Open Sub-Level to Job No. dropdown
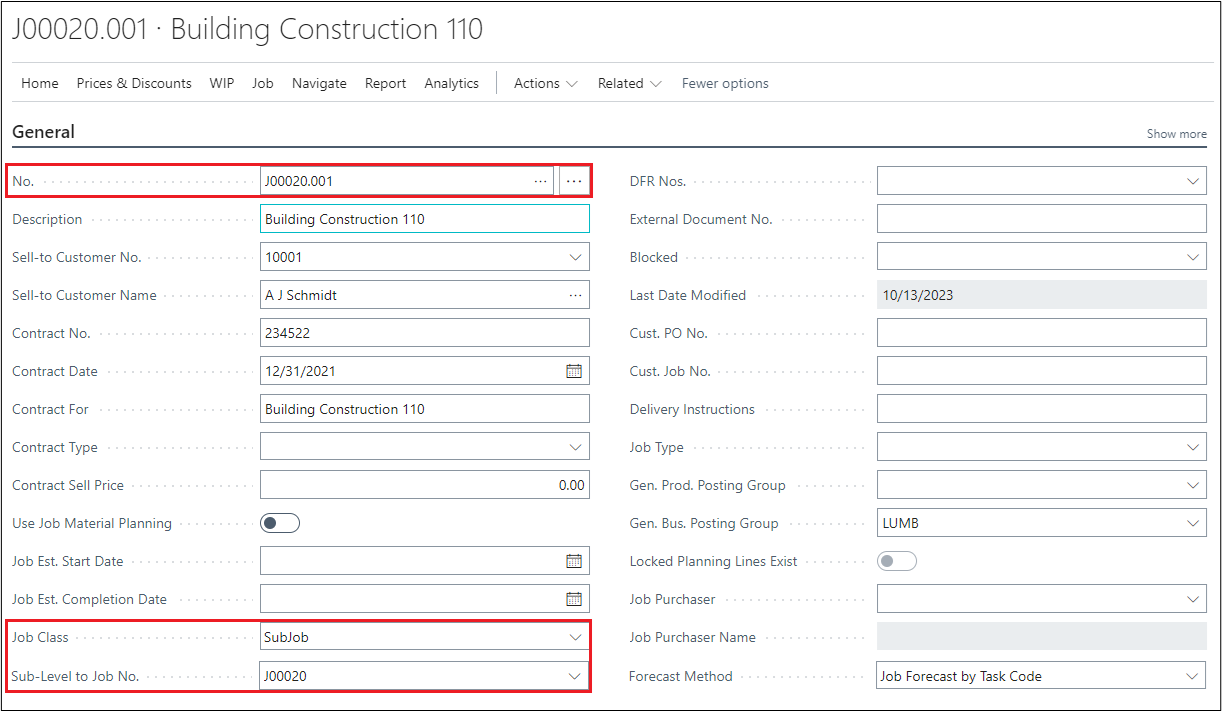1222x711 pixels. [575, 676]
